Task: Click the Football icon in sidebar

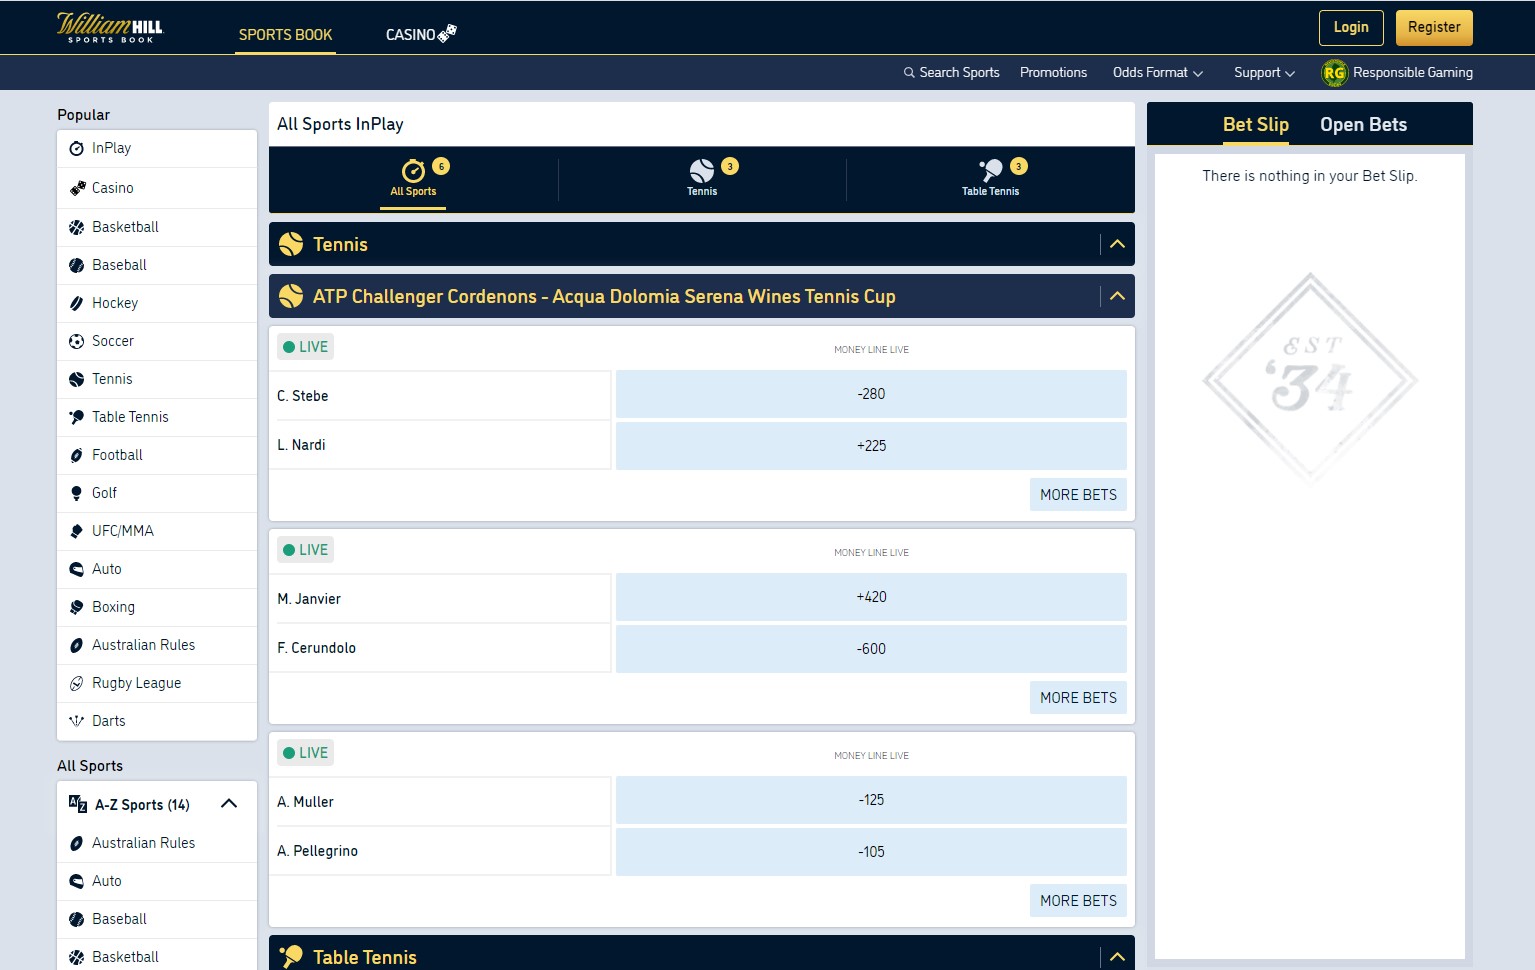Action: pyautogui.click(x=76, y=455)
